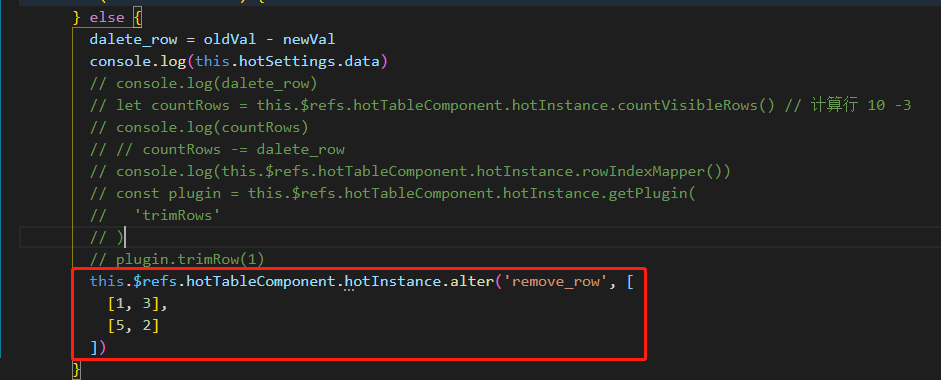Click the 'remove_row' string literal
The image size is (941, 380).
(556, 282)
